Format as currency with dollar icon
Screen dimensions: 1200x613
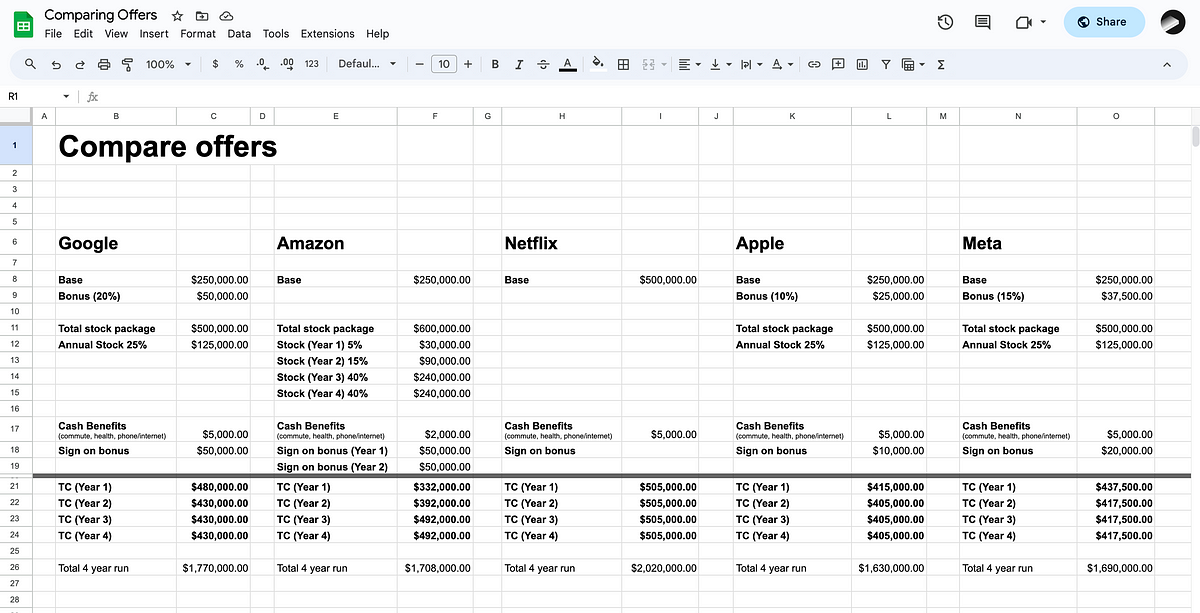(216, 64)
